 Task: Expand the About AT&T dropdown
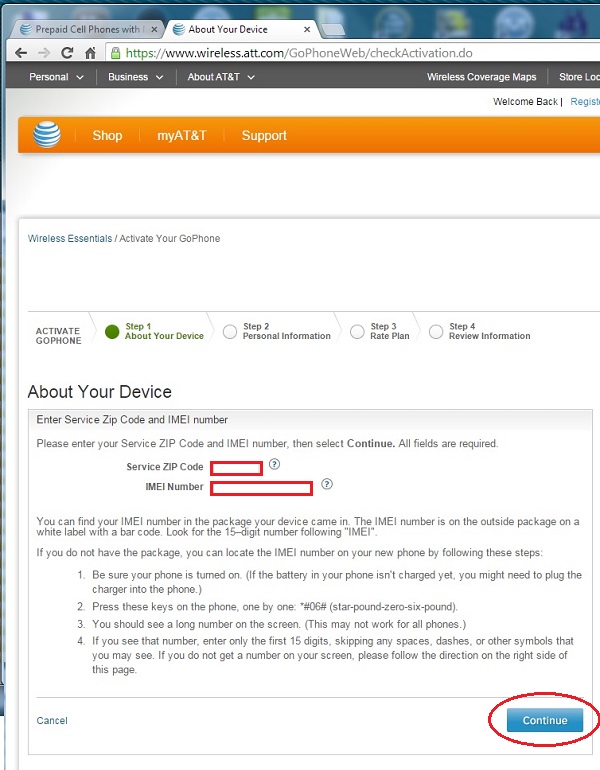click(x=221, y=77)
